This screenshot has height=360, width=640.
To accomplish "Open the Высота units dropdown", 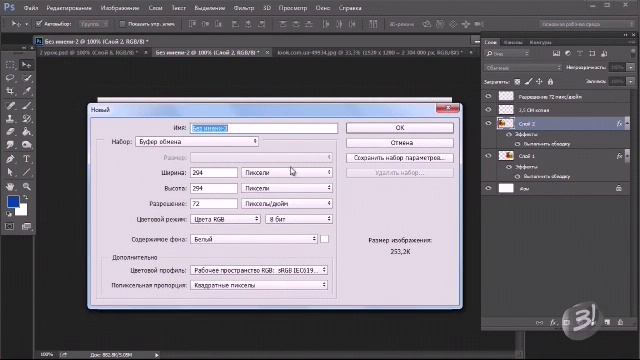I will 287,188.
